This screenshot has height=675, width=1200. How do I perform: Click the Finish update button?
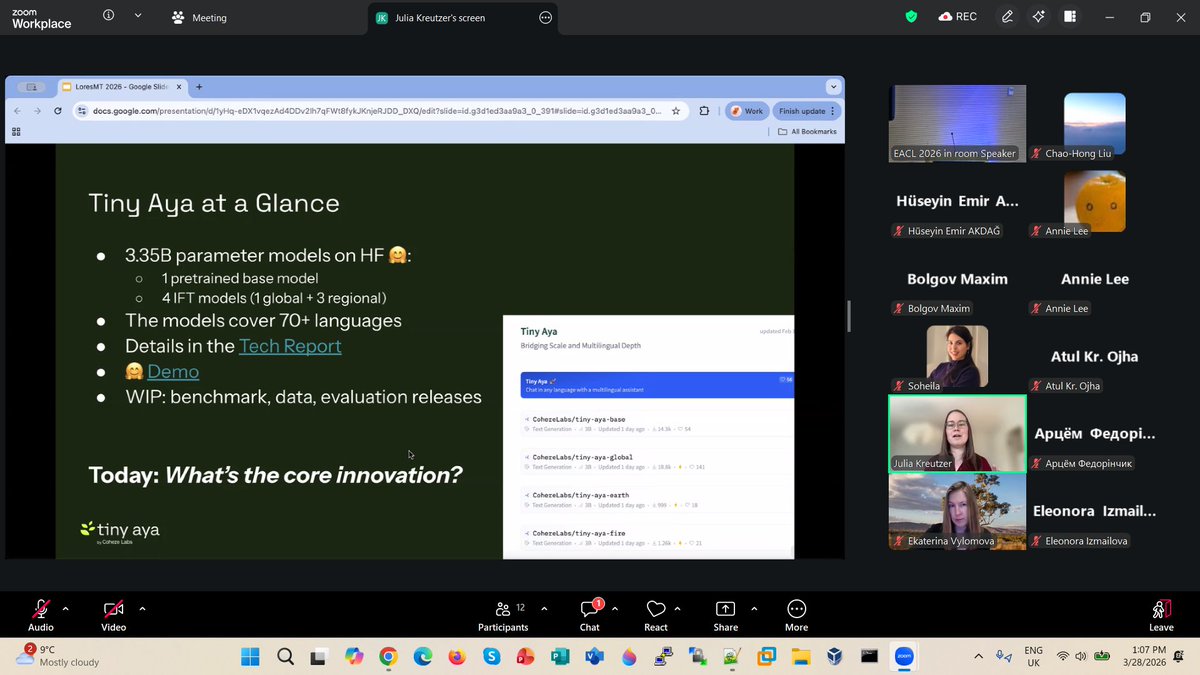point(806,111)
